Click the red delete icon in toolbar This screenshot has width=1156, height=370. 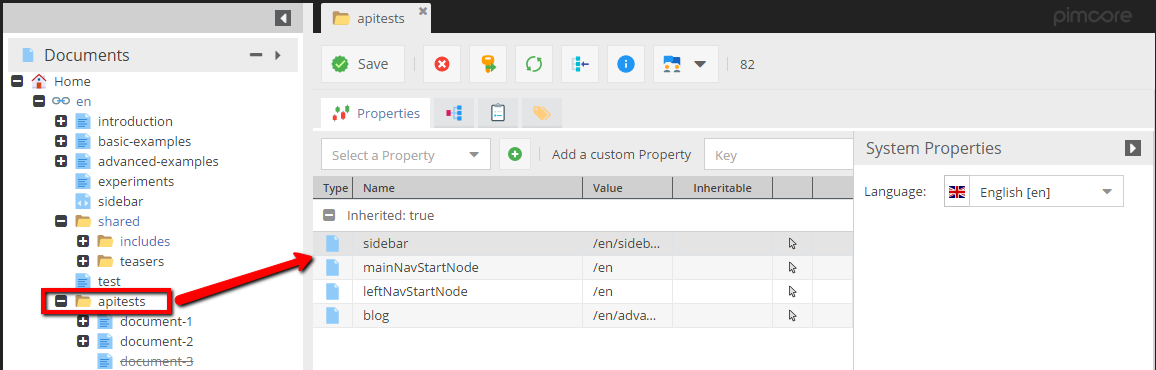click(x=442, y=64)
